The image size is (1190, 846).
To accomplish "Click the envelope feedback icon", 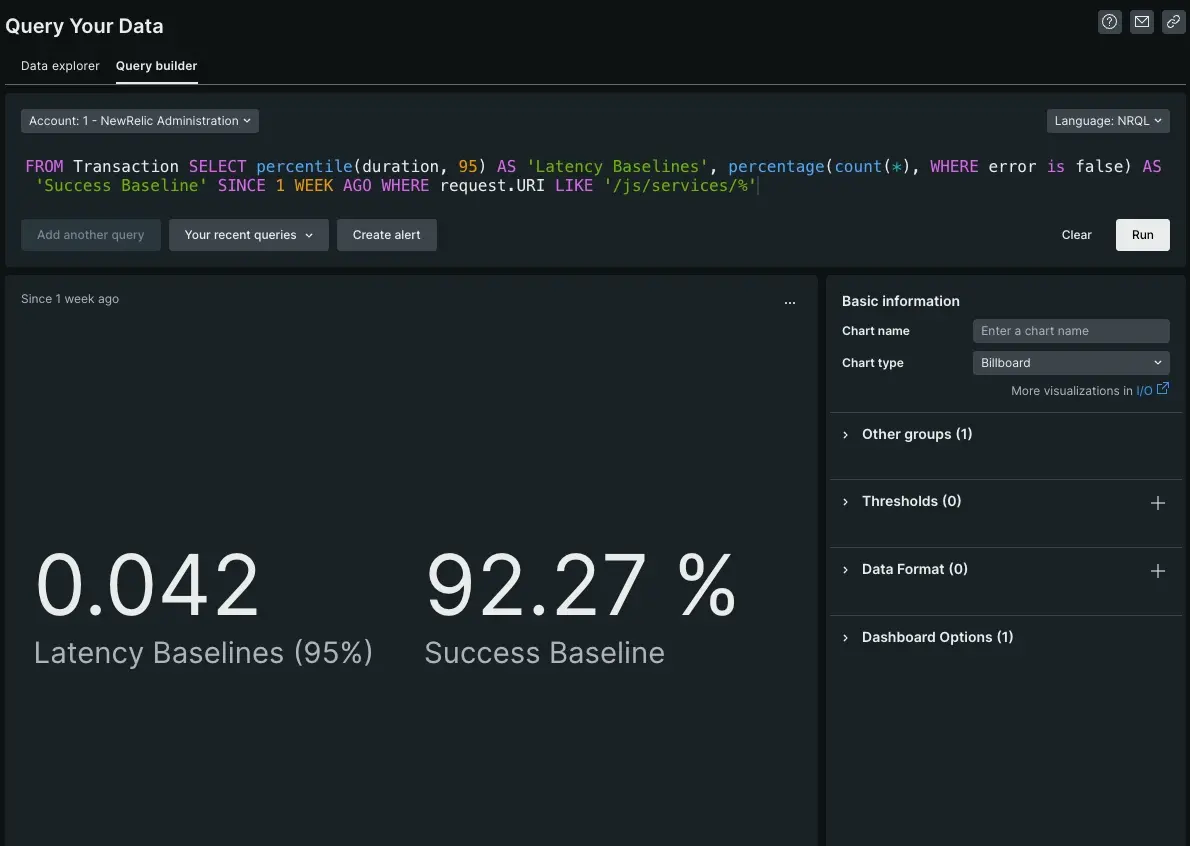I will coord(1141,22).
